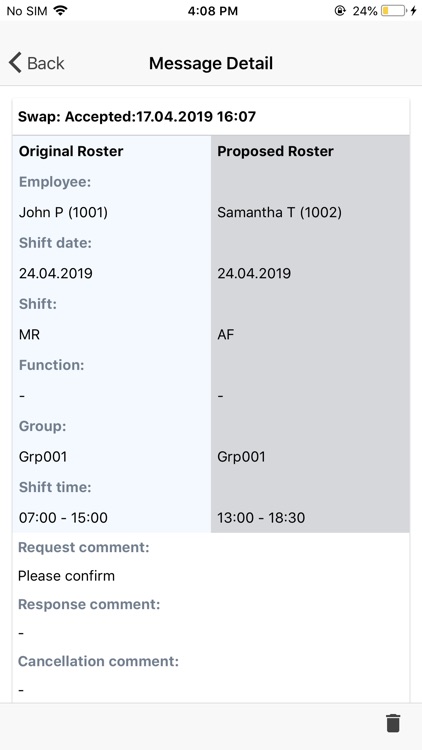Screen dimensions: 422x750
Task: Go Back to previous screen
Action: [36, 63]
